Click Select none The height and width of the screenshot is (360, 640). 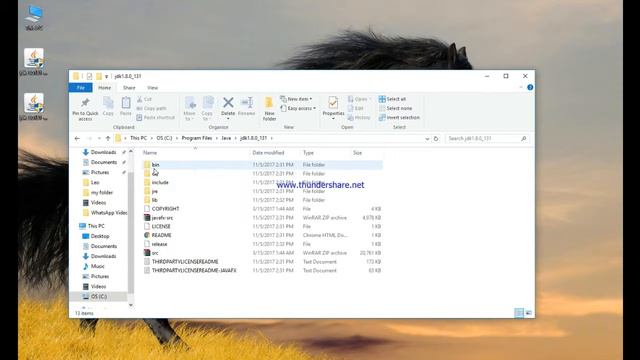[395, 108]
